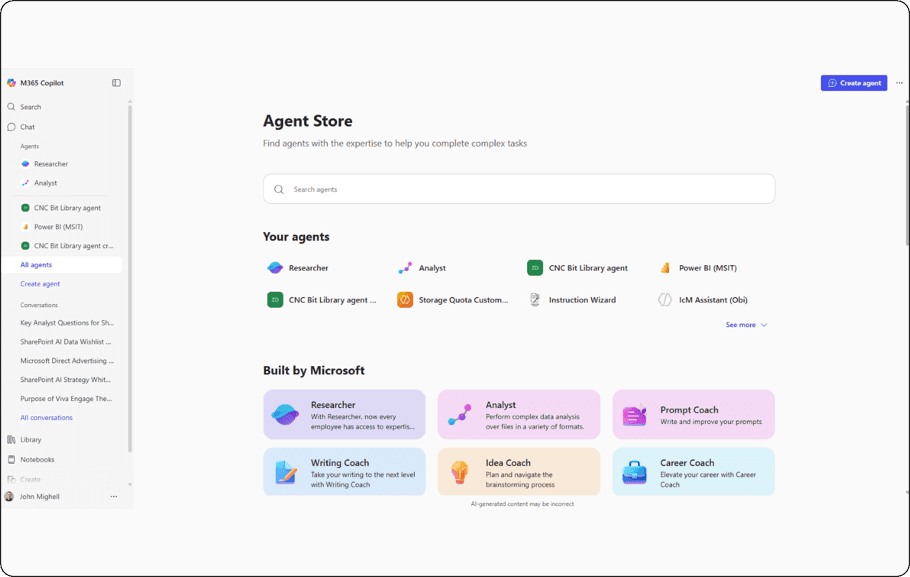Open All conversations link
This screenshot has height=577, width=910.
click(46, 417)
